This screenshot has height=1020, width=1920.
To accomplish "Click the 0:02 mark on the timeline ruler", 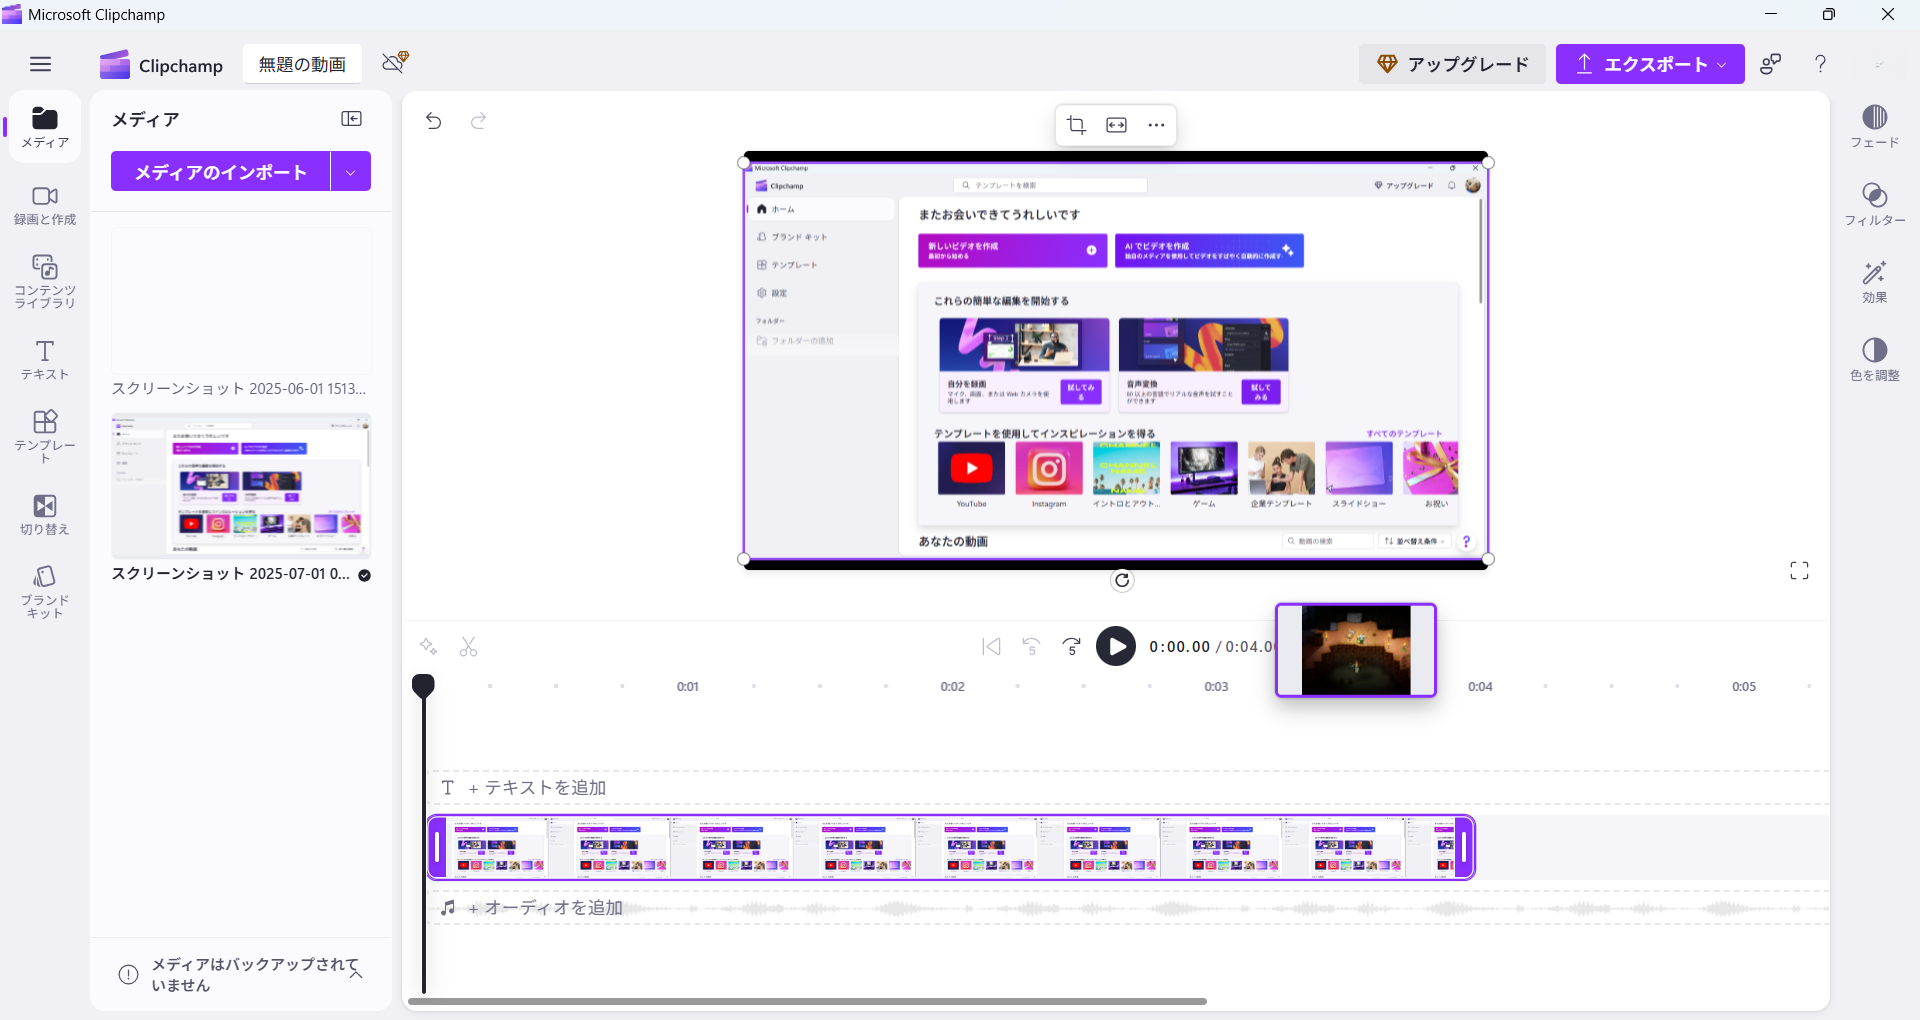I will (x=952, y=686).
